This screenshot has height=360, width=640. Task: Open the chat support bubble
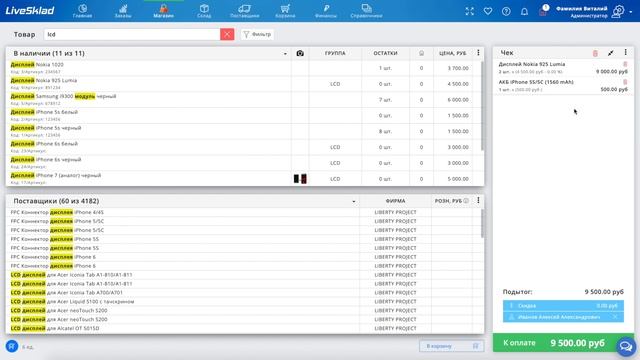pyautogui.click(x=626, y=347)
